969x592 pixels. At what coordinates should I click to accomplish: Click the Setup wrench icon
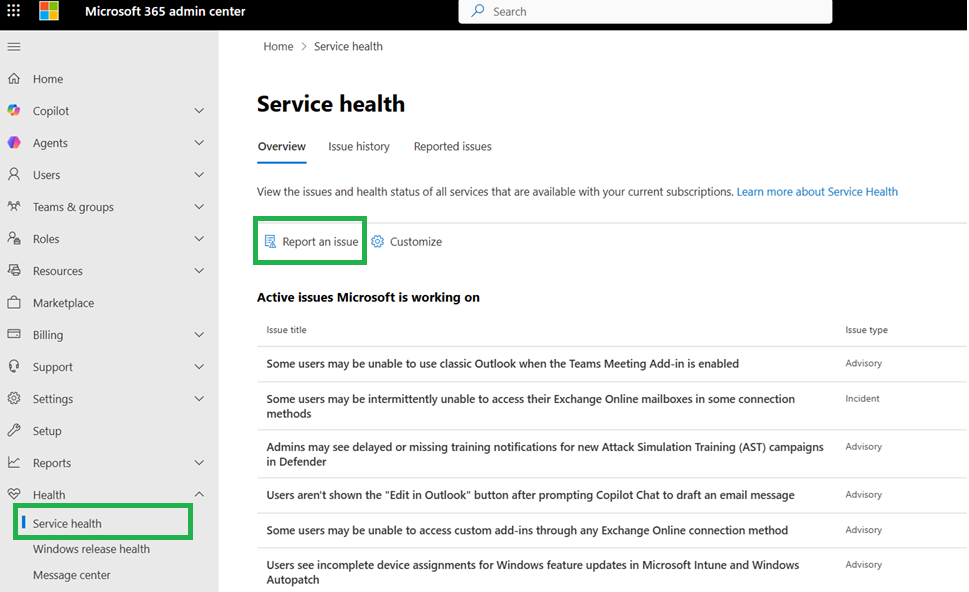click(x=14, y=430)
